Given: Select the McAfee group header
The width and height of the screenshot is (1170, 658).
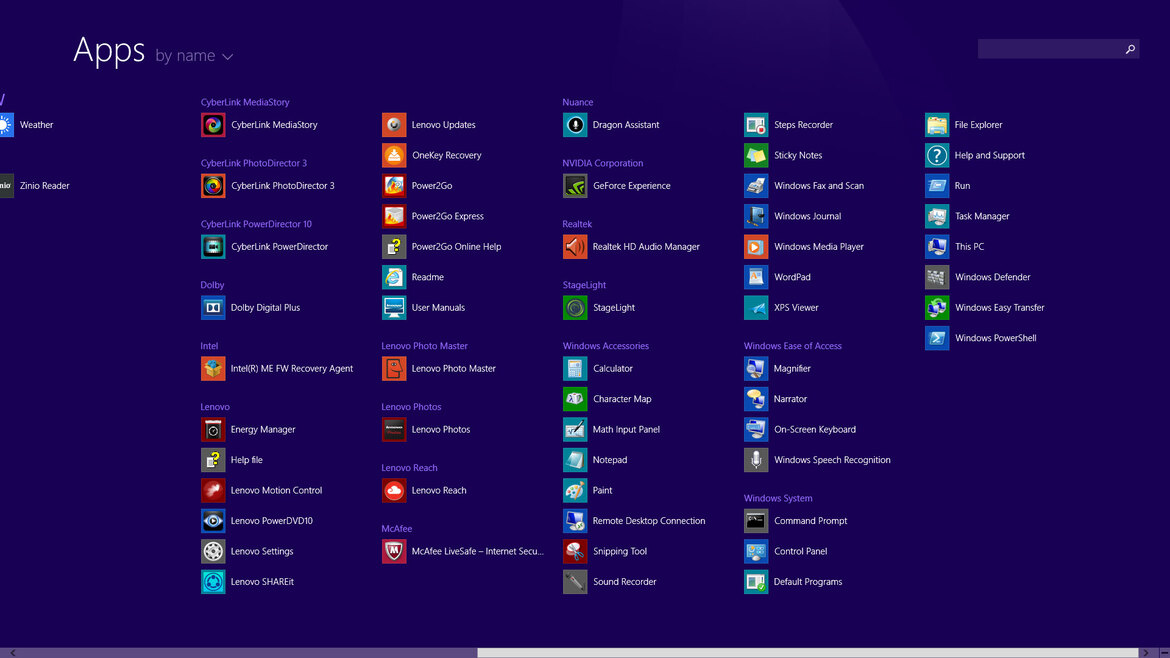Looking at the screenshot, I should (397, 529).
